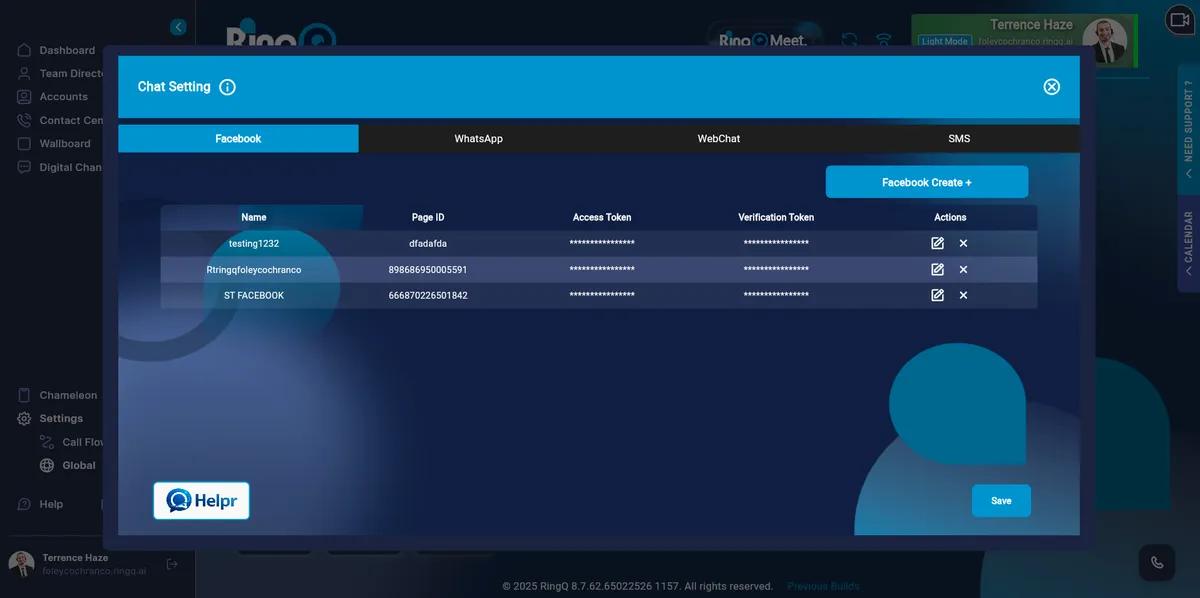Delete the ST FACEBOOK entry
This screenshot has width=1200, height=598.
963,295
